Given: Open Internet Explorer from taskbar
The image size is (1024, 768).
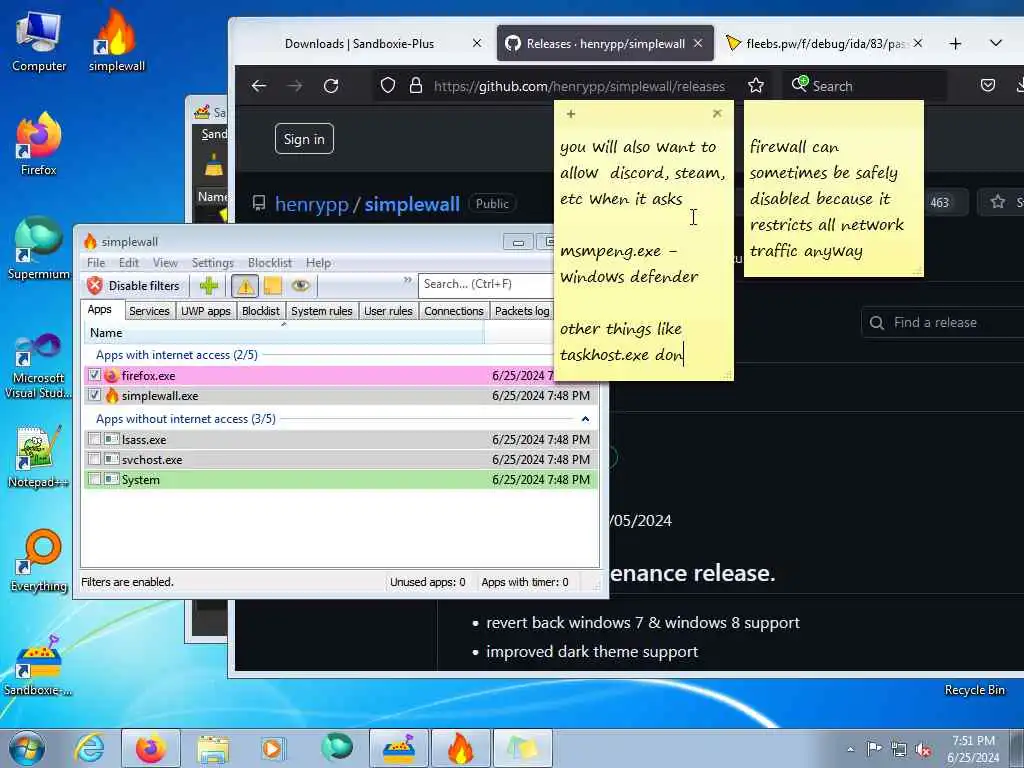Looking at the screenshot, I should [89, 748].
